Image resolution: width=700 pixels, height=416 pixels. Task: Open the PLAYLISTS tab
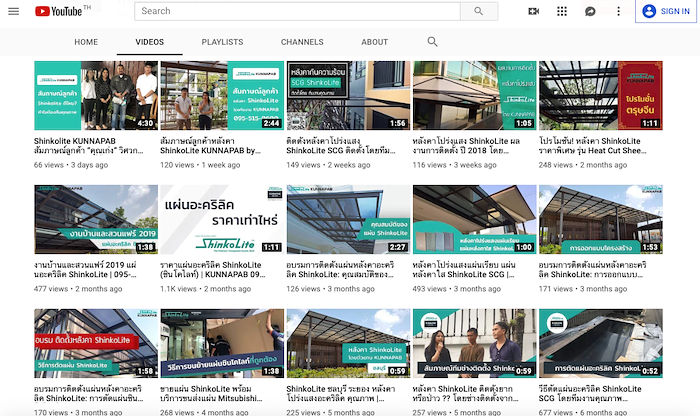[222, 42]
